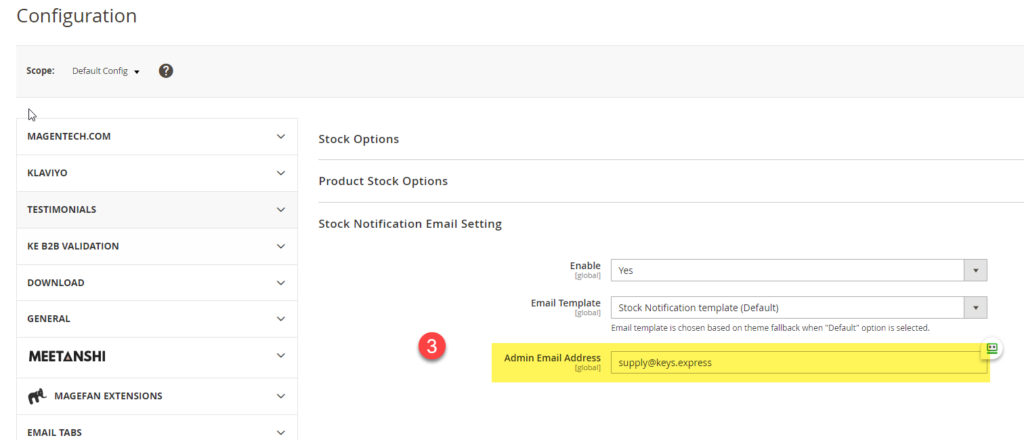Screen dimensions: 1024x440
Task: Open the Enable Yes dropdown
Action: [798, 270]
